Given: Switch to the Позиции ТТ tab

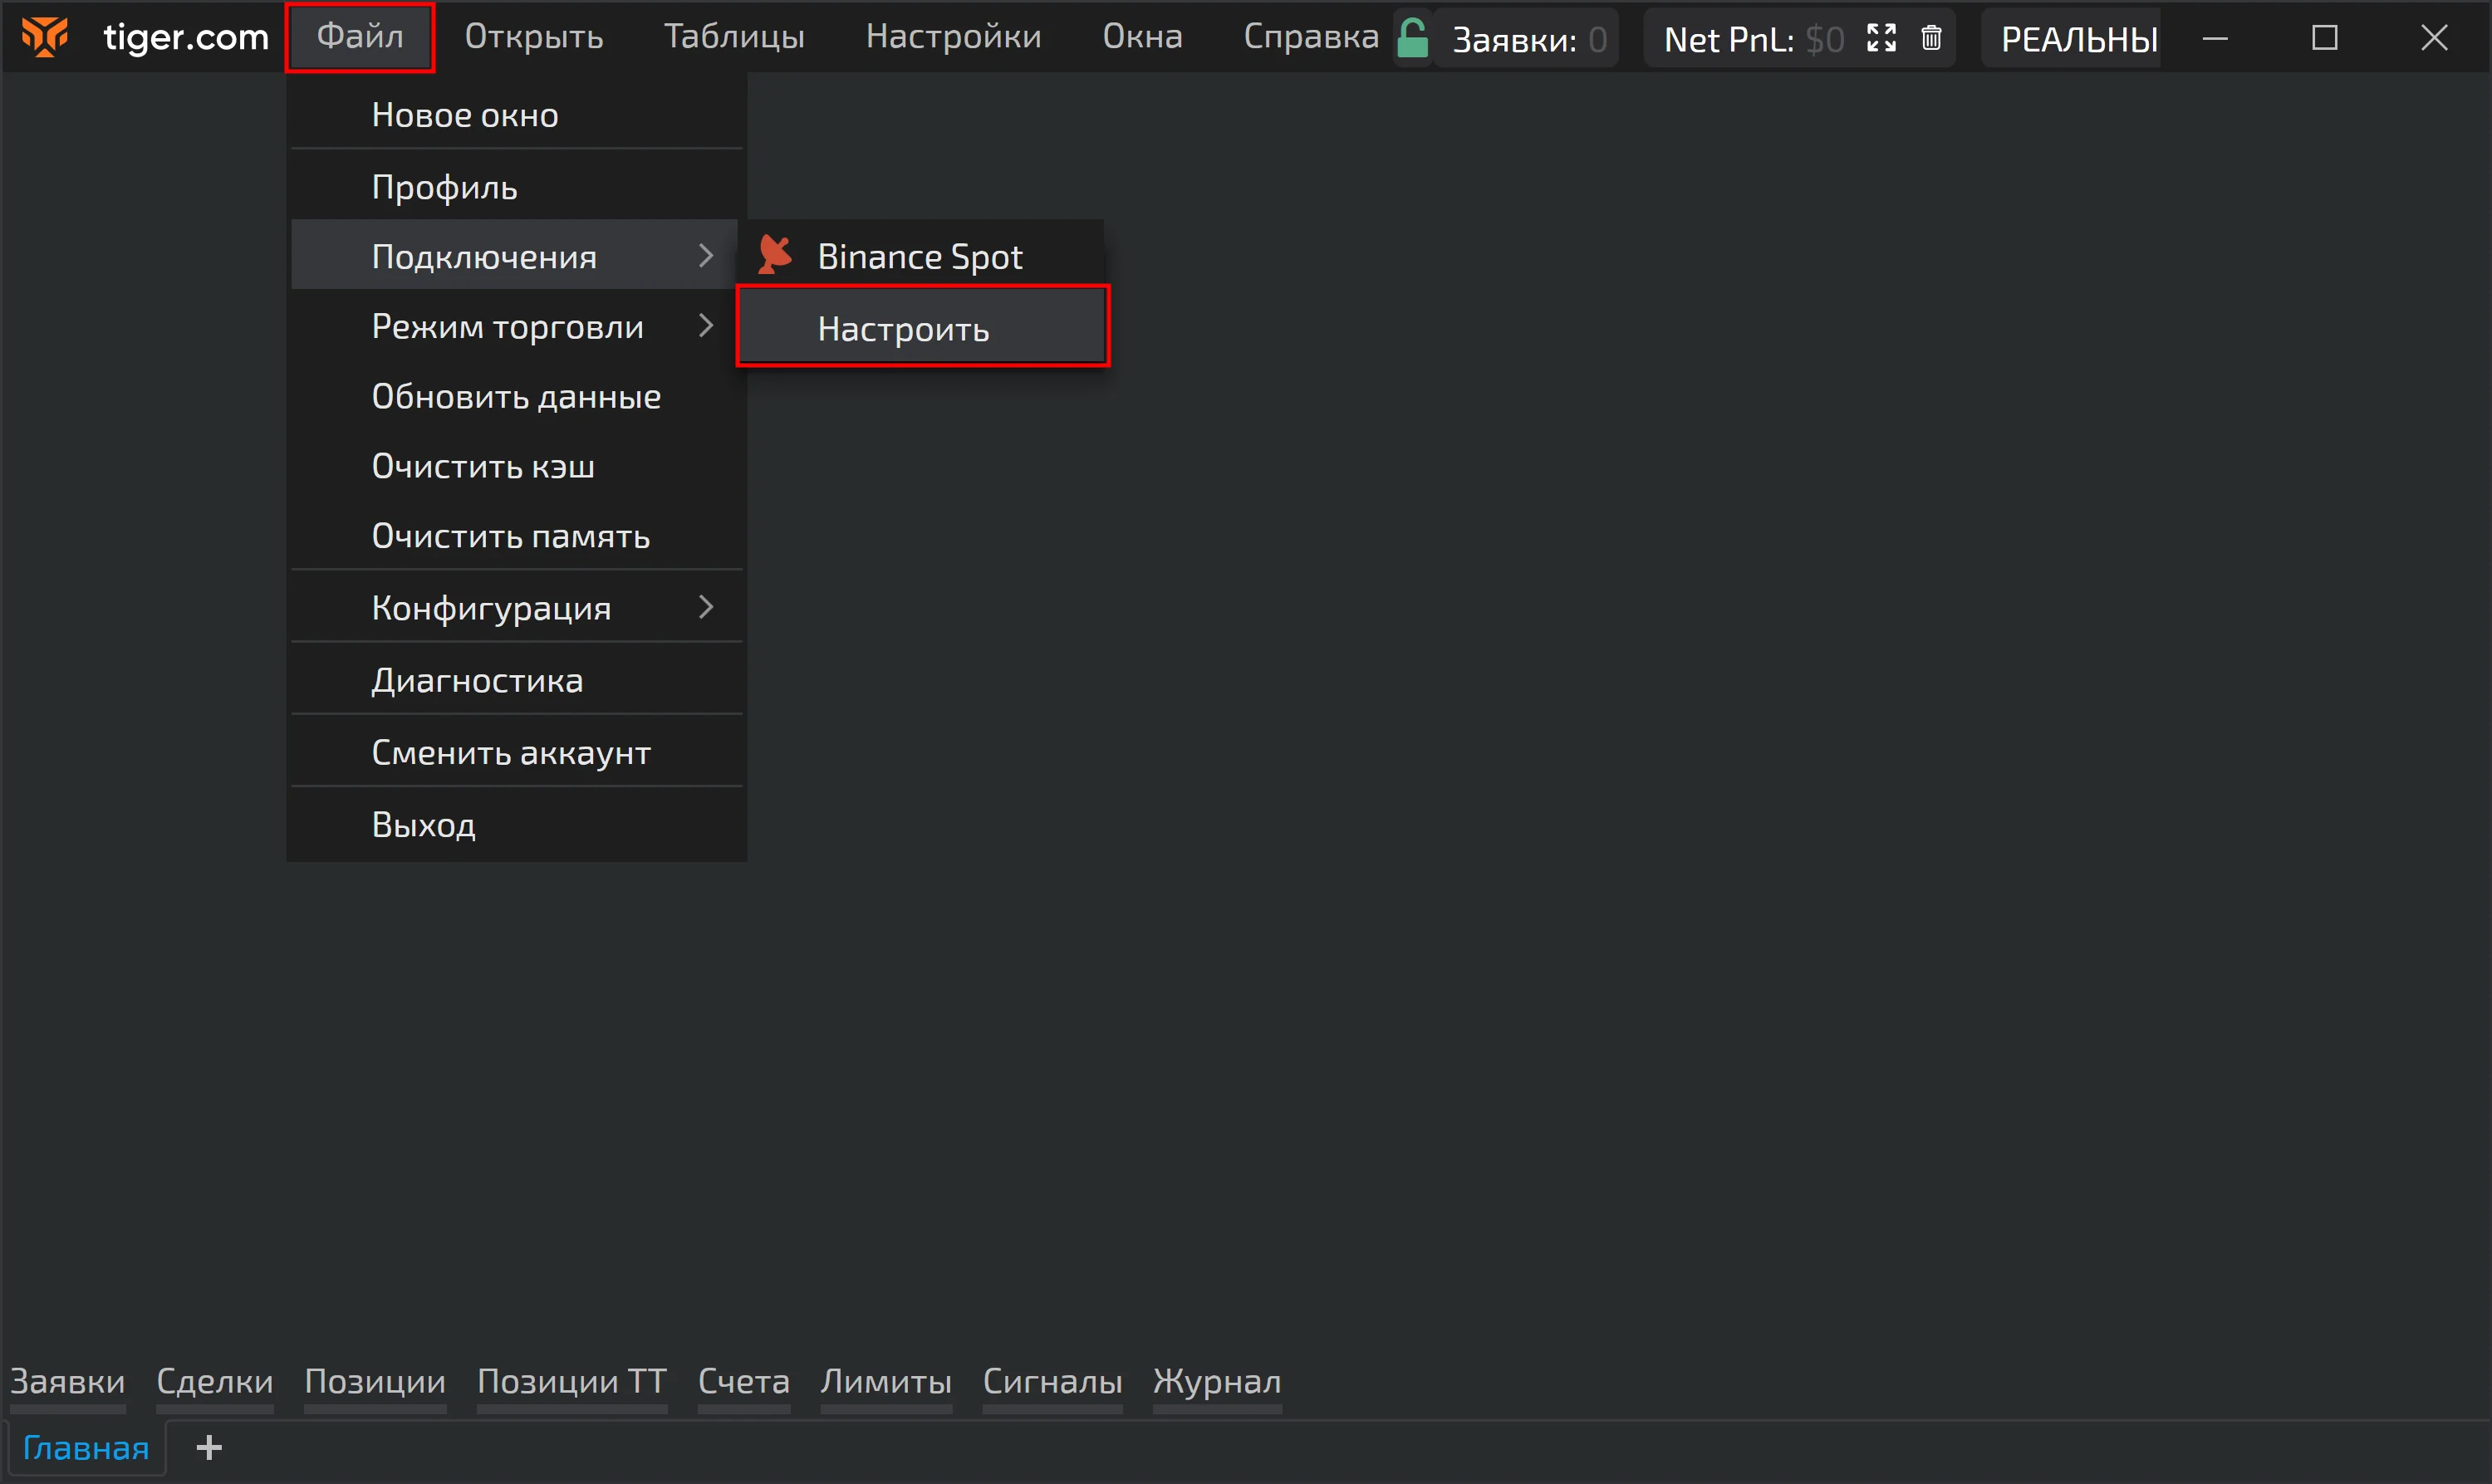Looking at the screenshot, I should 571,1381.
